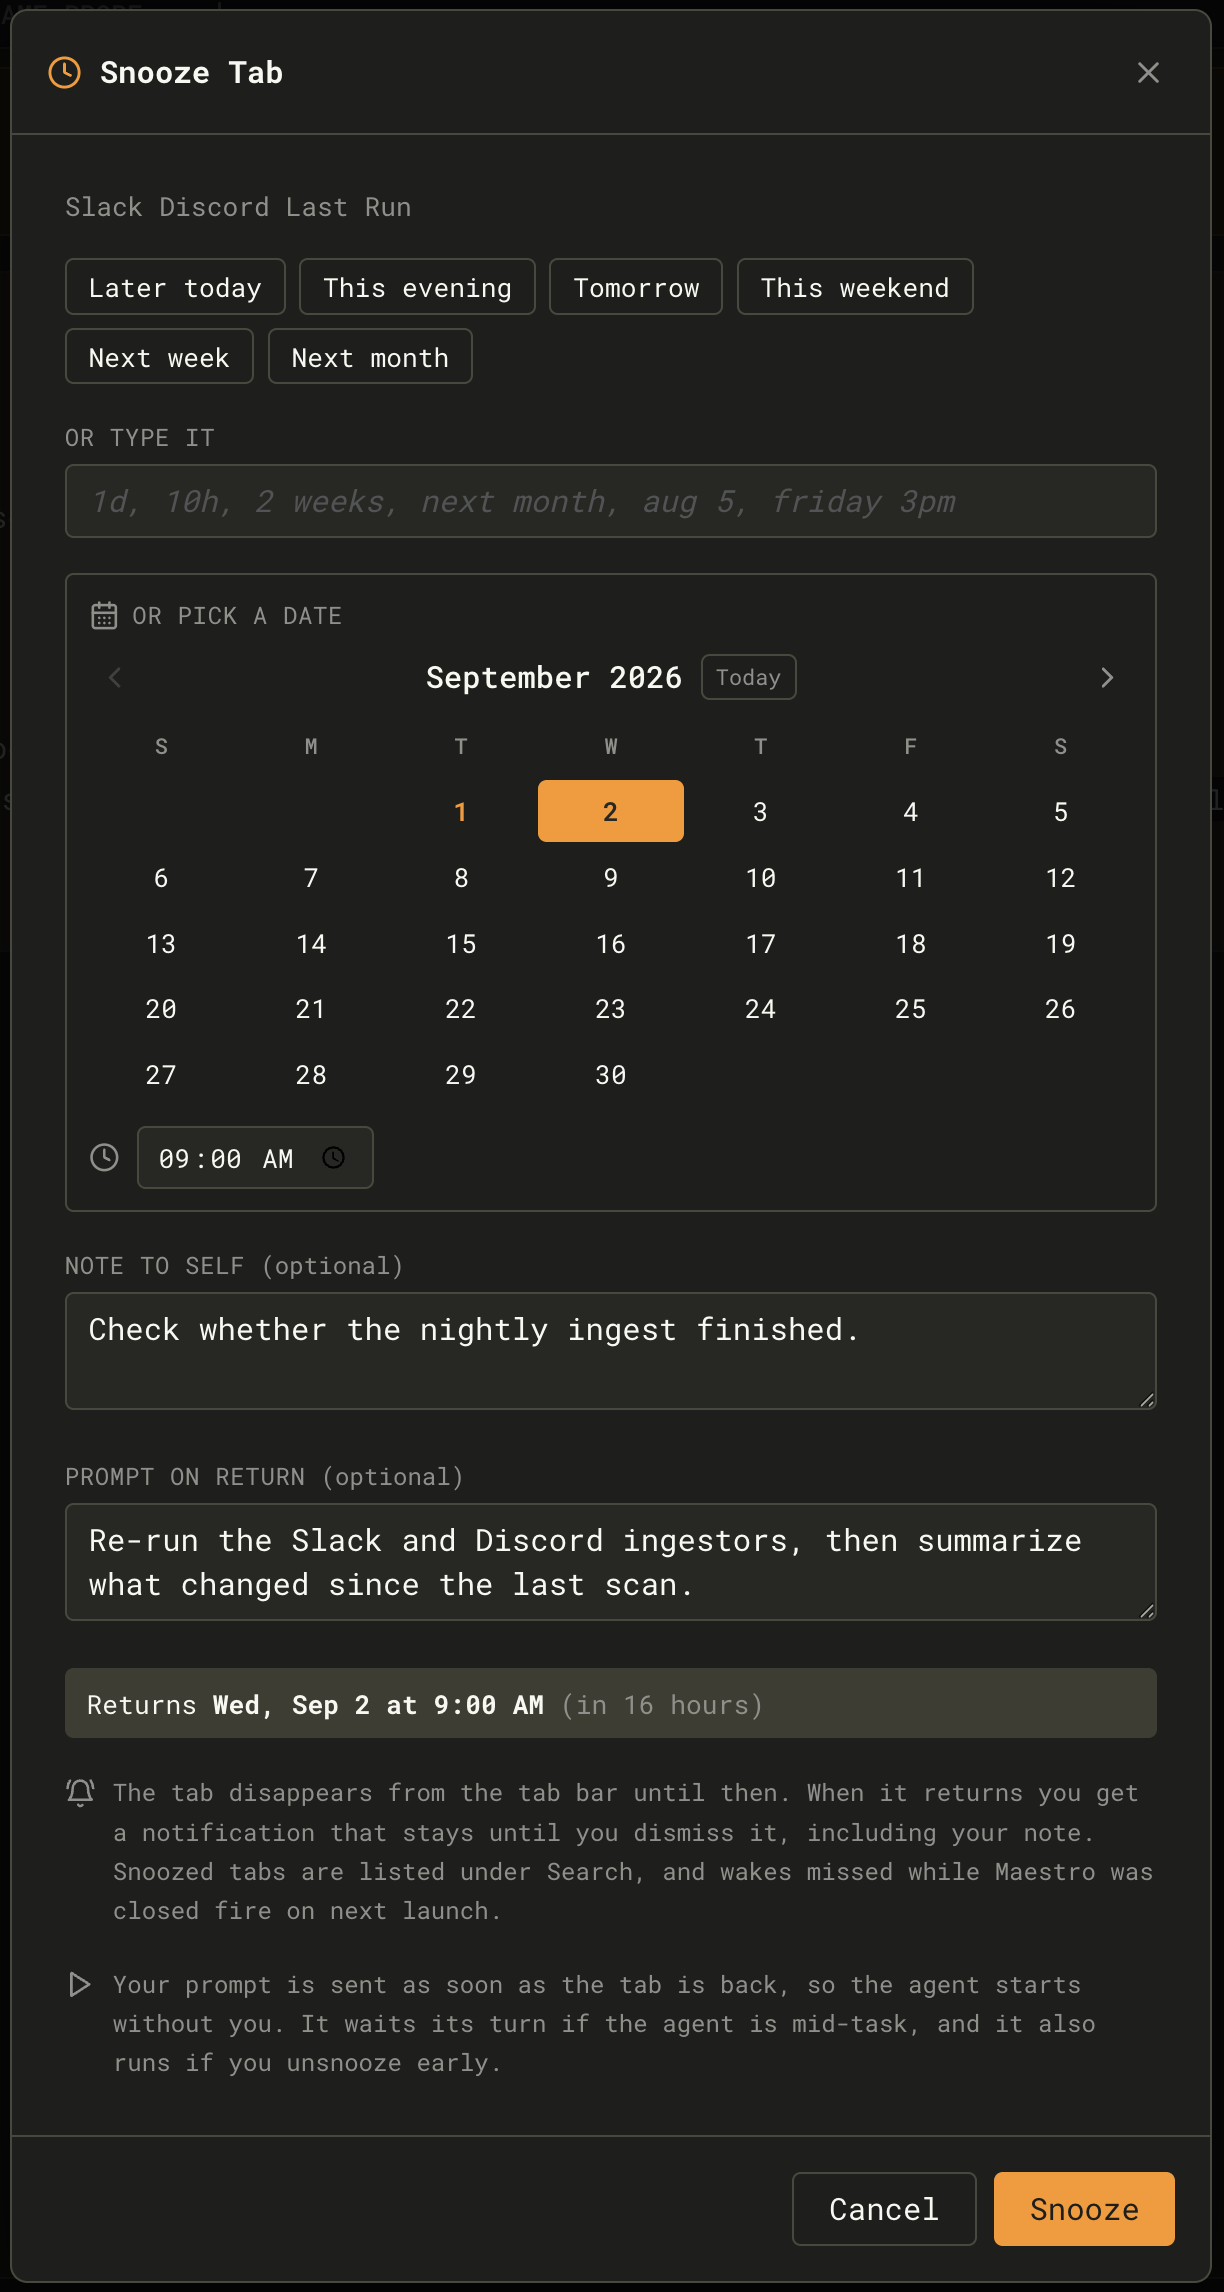Click the clock icon left of time field
The image size is (1224, 2292).
(x=104, y=1157)
